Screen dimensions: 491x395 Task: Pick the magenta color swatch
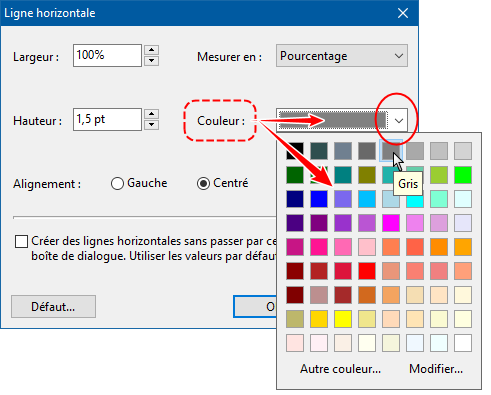(391, 223)
